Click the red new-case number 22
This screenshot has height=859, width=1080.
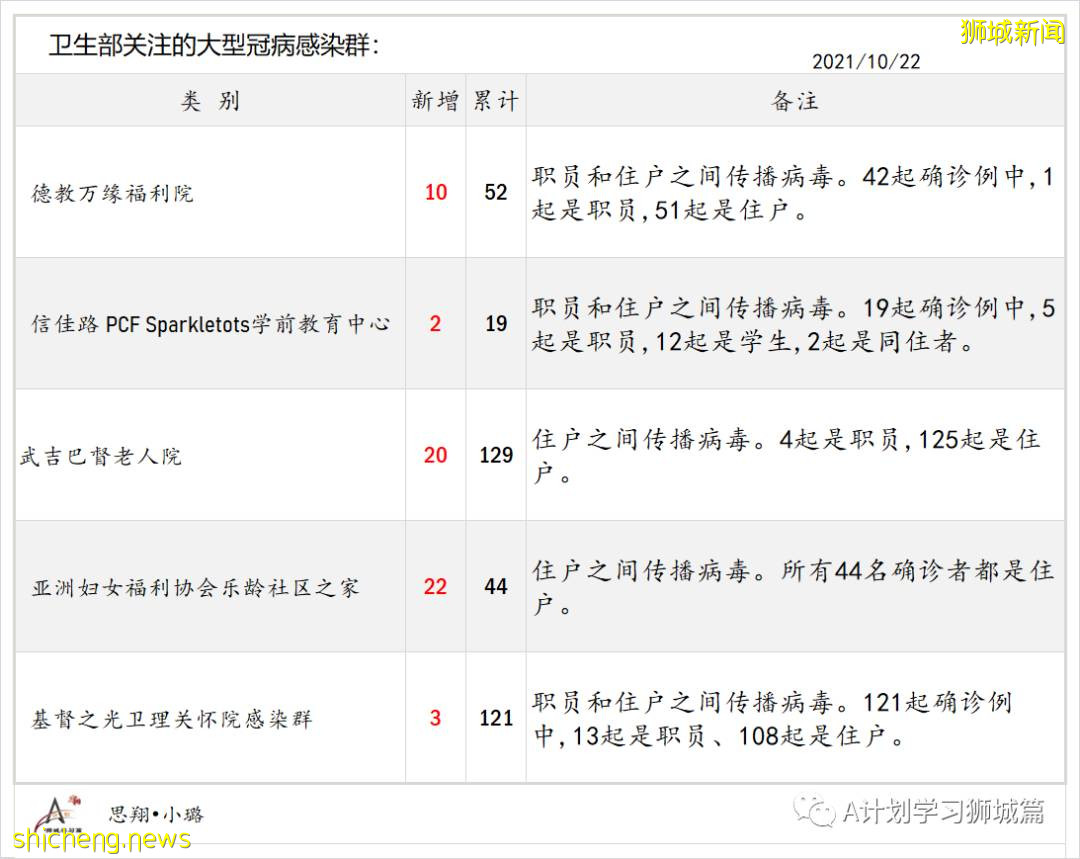tap(434, 587)
